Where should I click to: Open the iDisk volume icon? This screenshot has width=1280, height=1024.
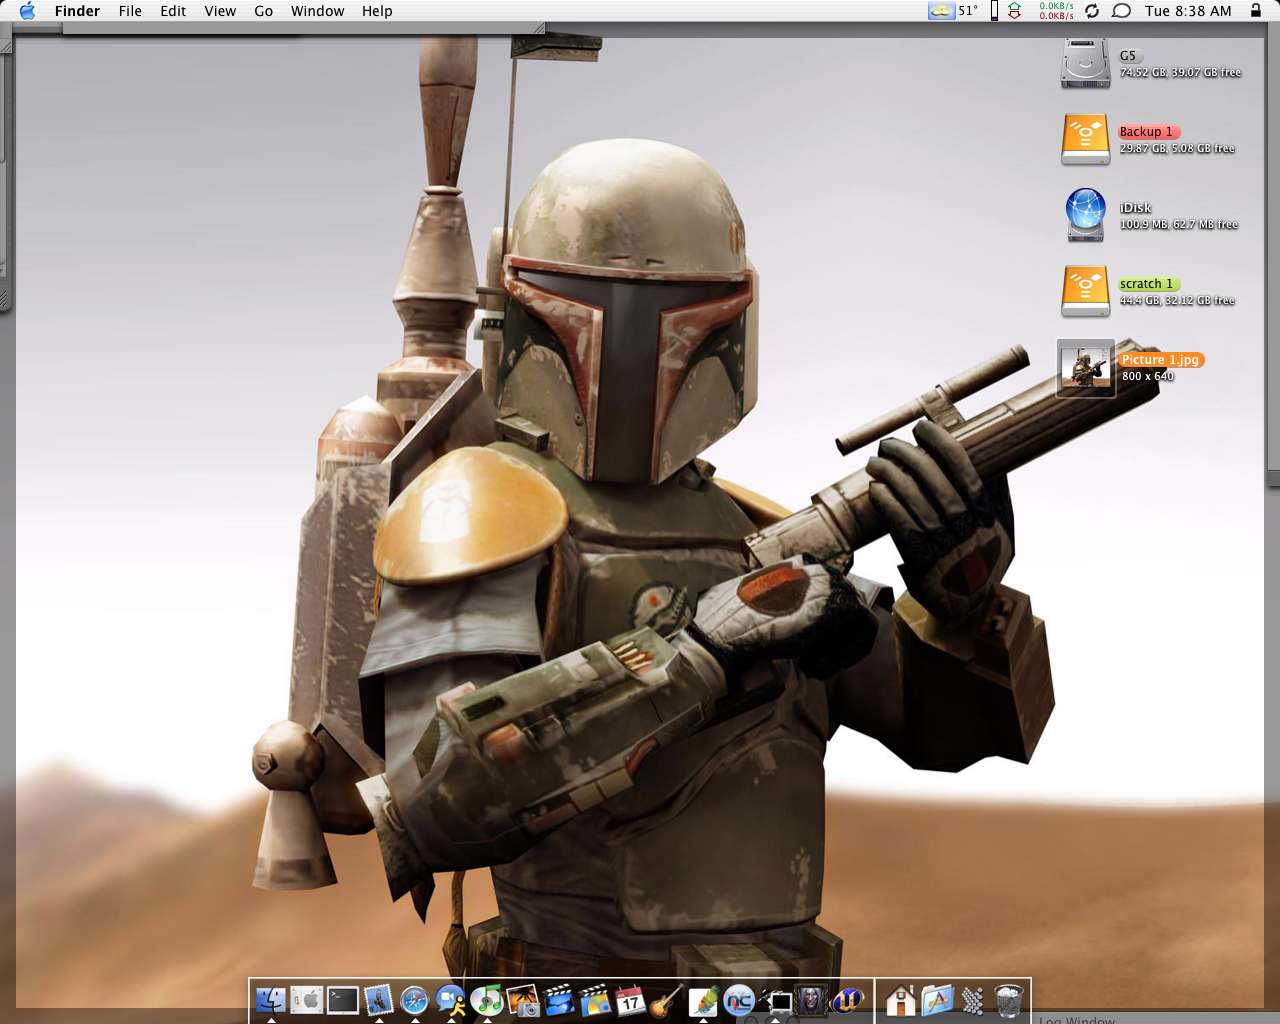click(1085, 215)
